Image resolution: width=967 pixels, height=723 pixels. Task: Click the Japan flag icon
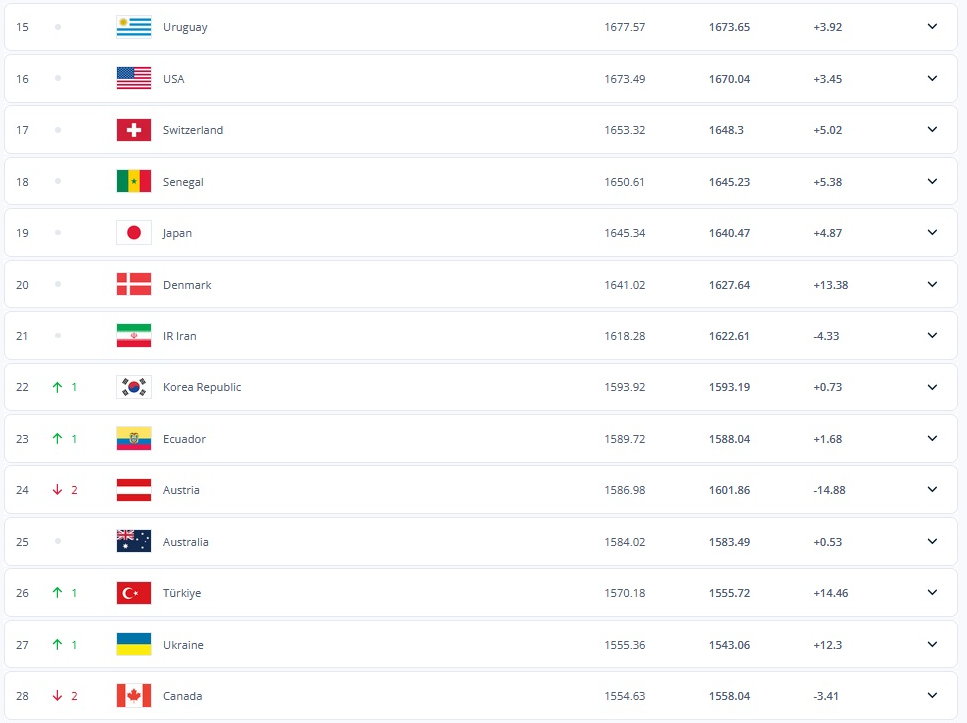point(133,233)
